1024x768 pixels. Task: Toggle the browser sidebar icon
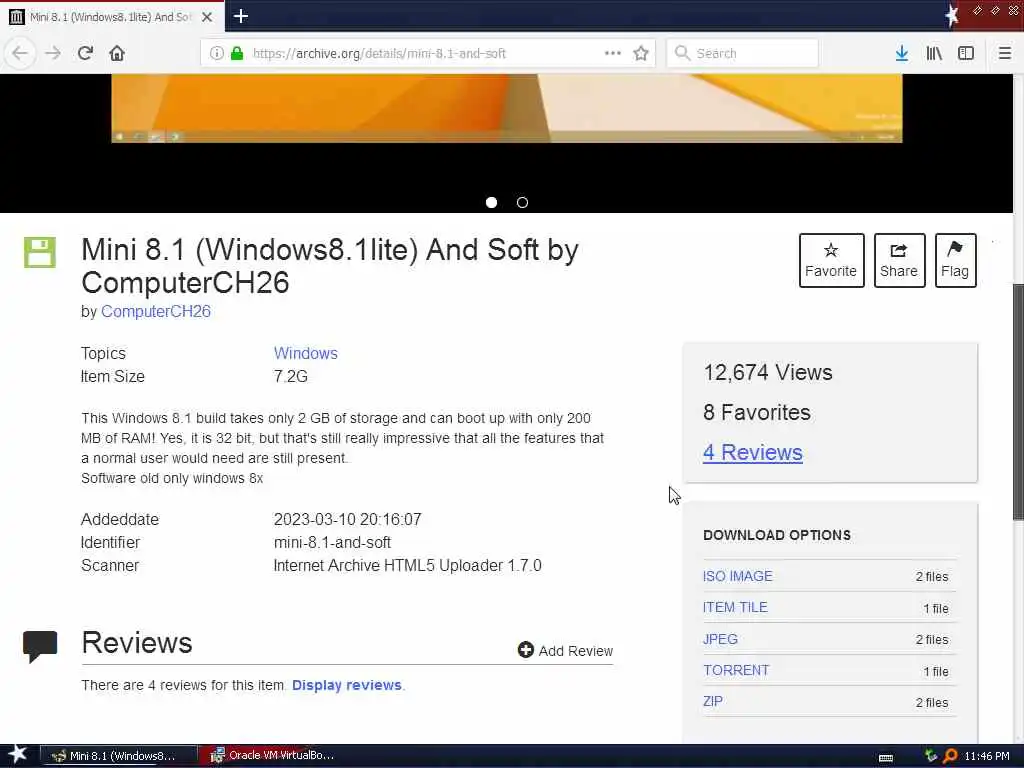click(x=966, y=53)
